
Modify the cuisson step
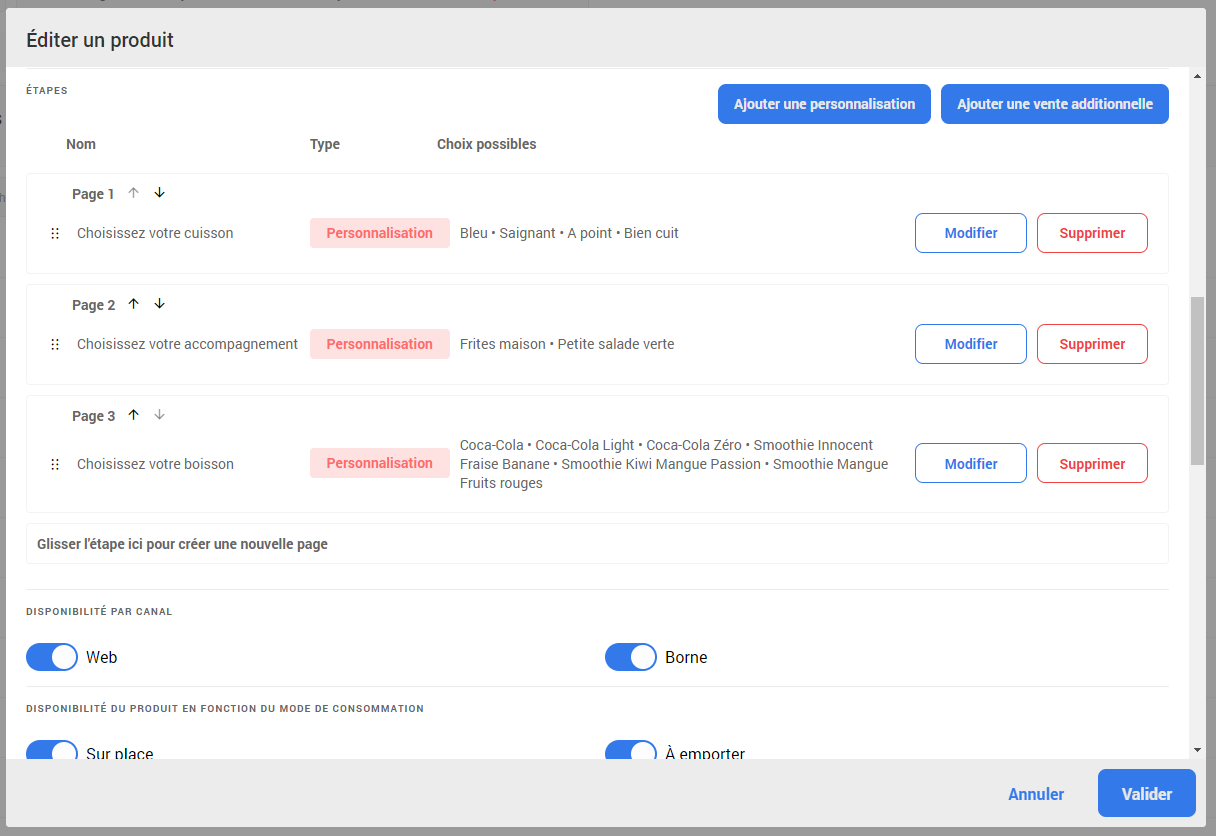point(970,233)
